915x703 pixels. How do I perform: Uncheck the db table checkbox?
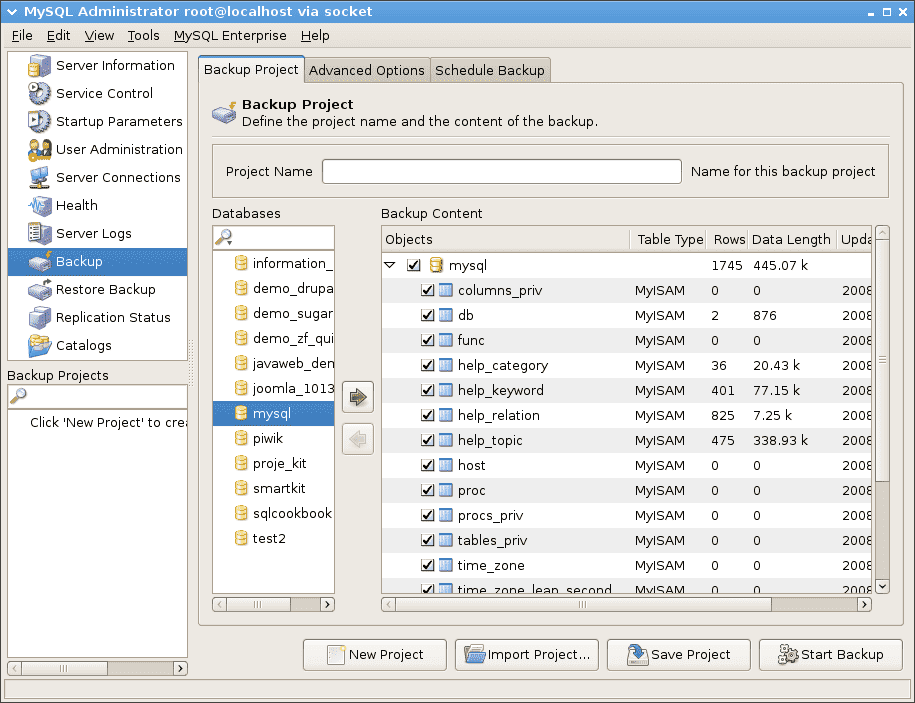[427, 315]
